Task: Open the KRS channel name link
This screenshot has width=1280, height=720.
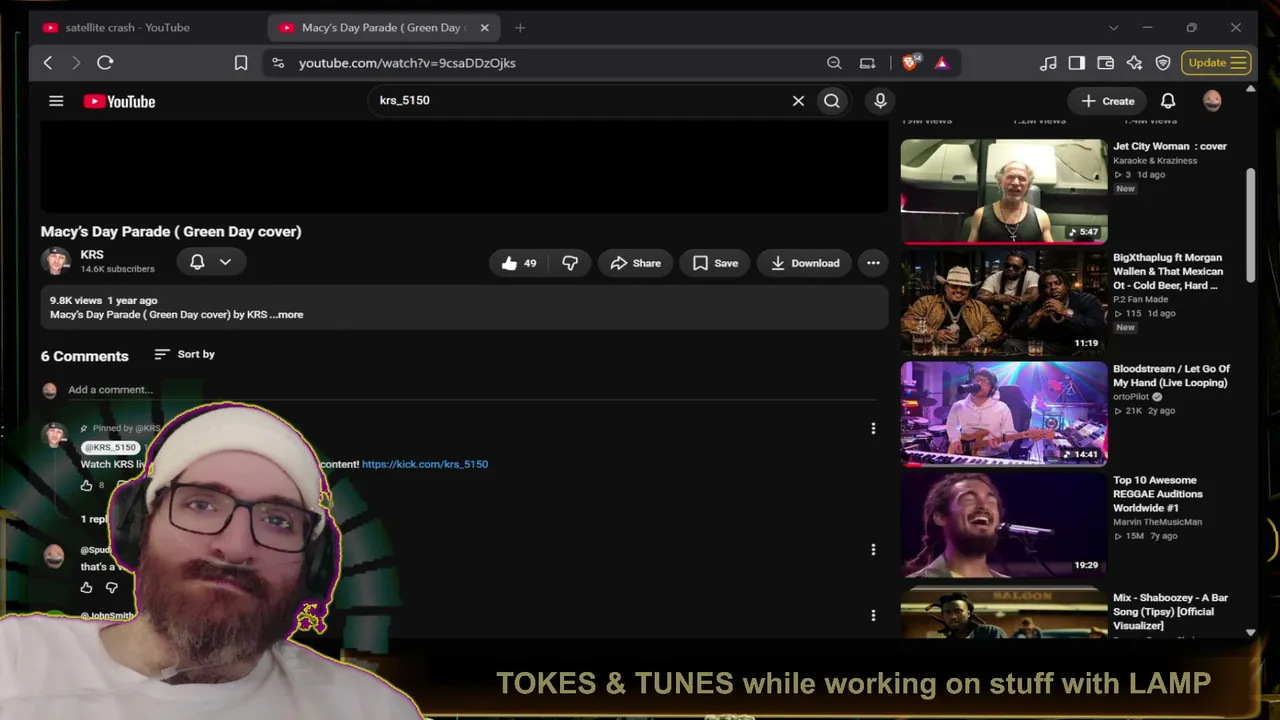Action: click(92, 255)
